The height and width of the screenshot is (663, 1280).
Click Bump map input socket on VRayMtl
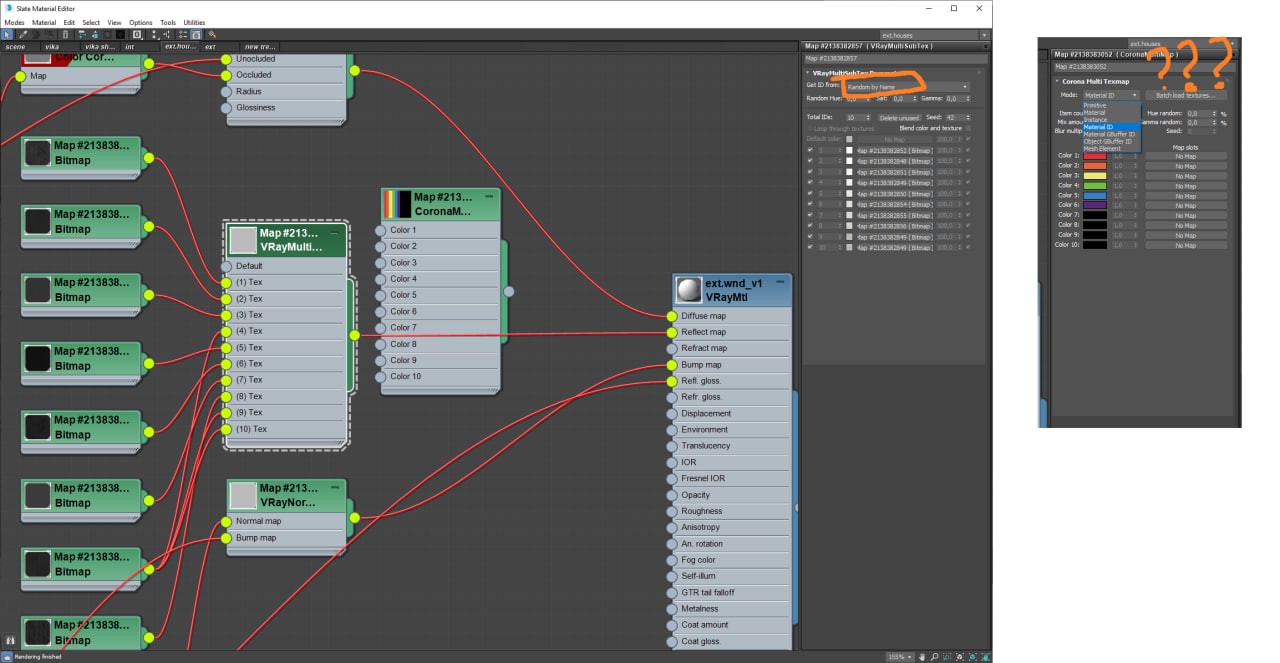pos(672,365)
